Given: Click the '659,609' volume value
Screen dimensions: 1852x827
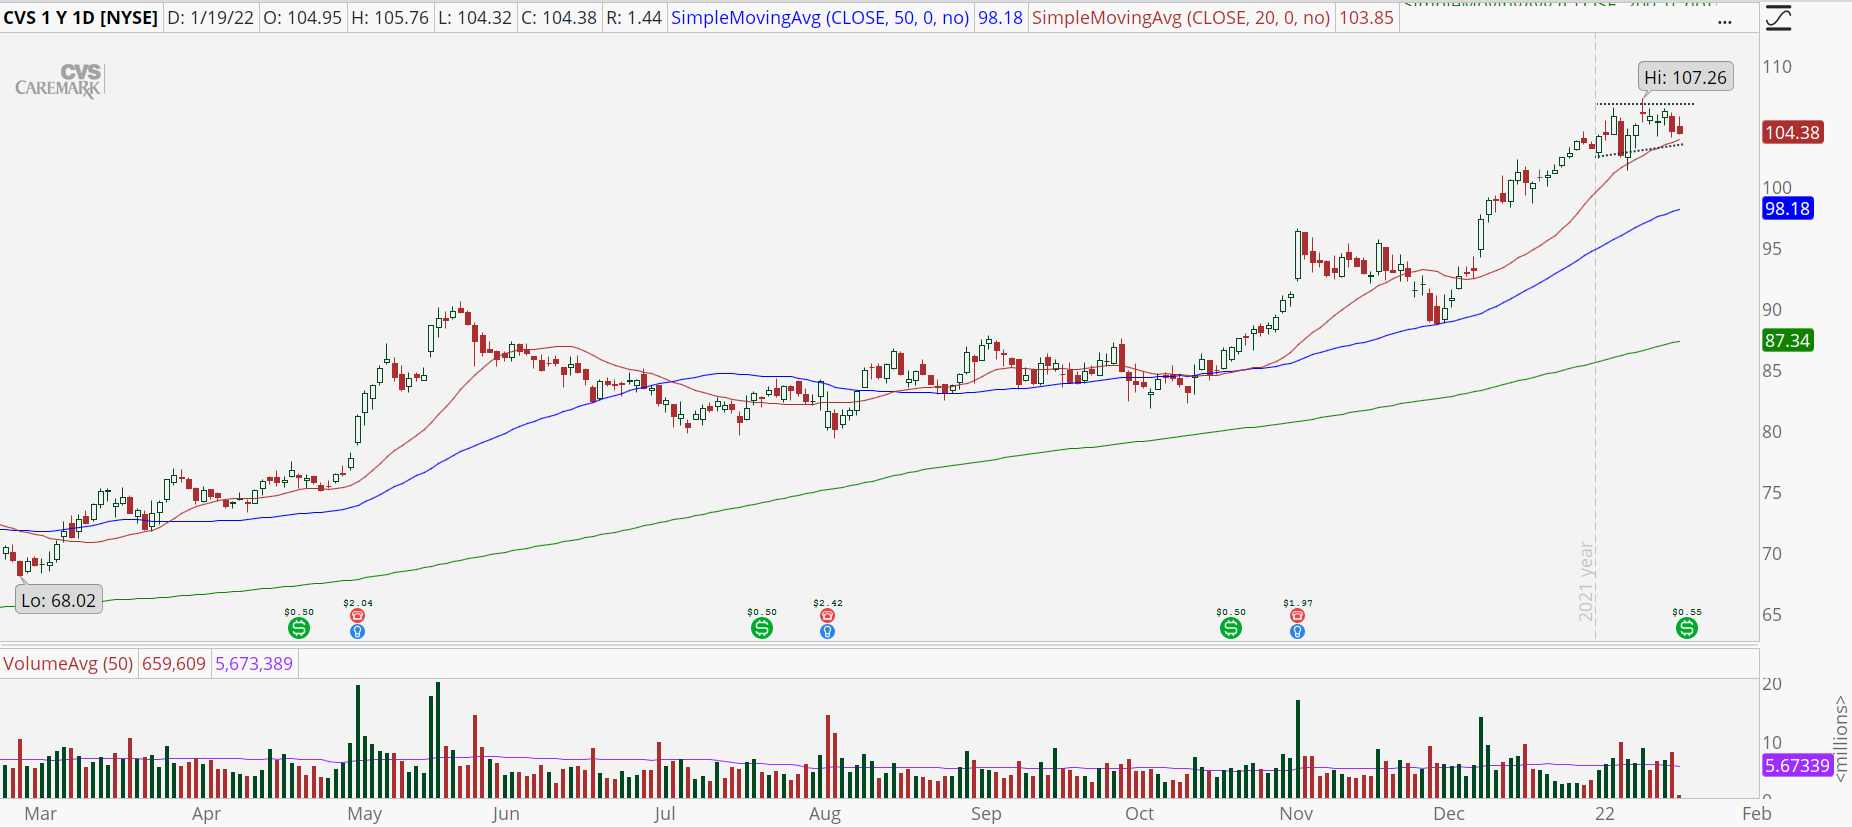Looking at the screenshot, I should click(174, 664).
